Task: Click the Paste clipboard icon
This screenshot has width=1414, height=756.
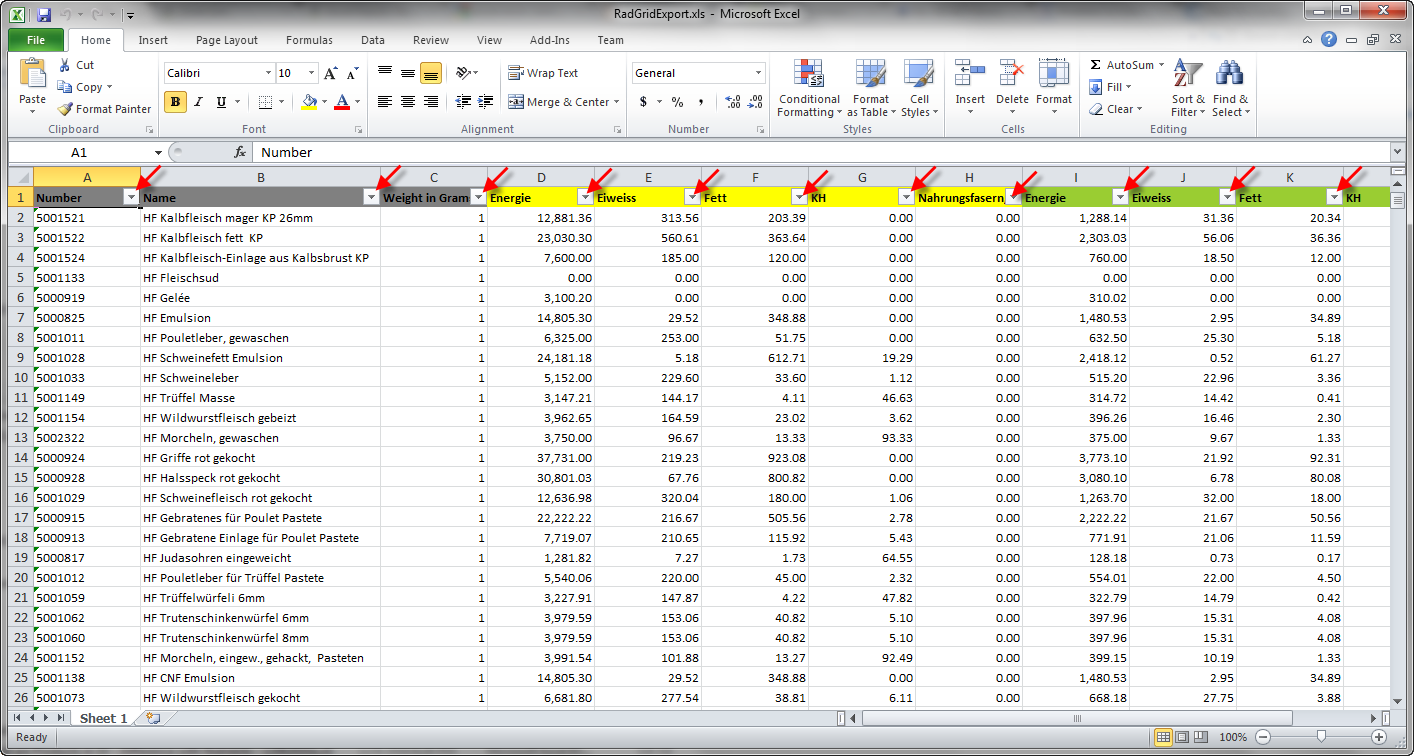Action: tap(33, 74)
